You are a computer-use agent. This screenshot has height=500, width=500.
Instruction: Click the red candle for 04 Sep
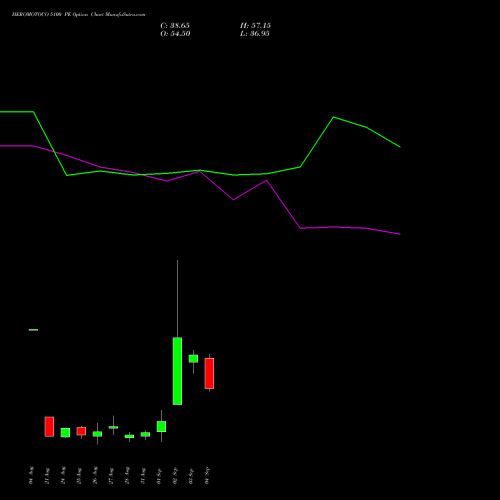click(209, 373)
